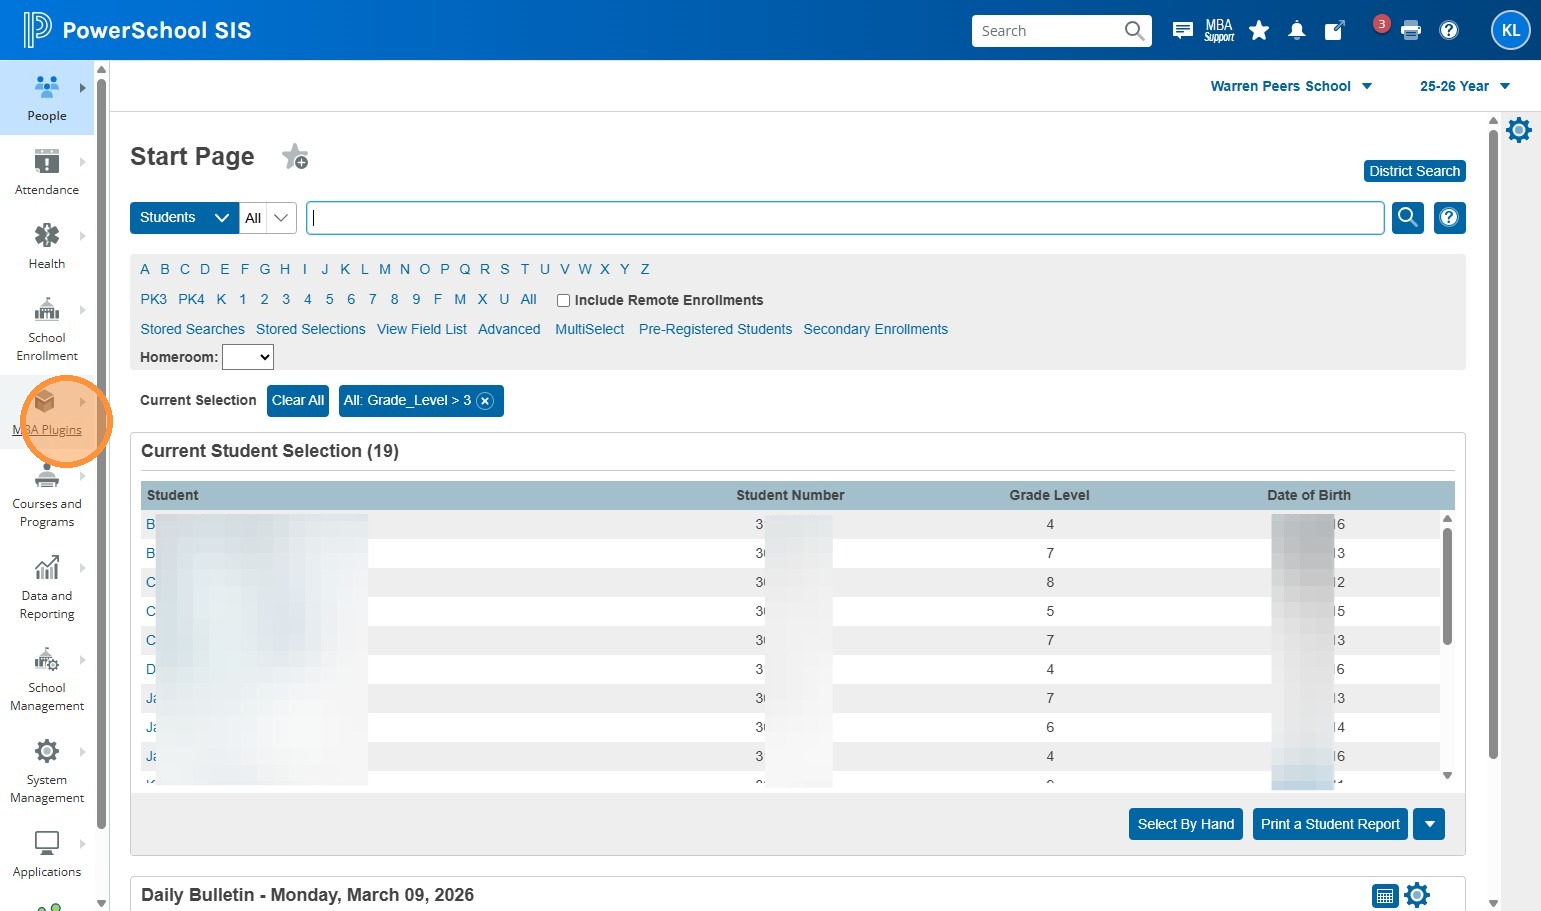This screenshot has width=1541, height=911.
Task: Expand the Health submenu arrow
Action: pyautogui.click(x=83, y=236)
